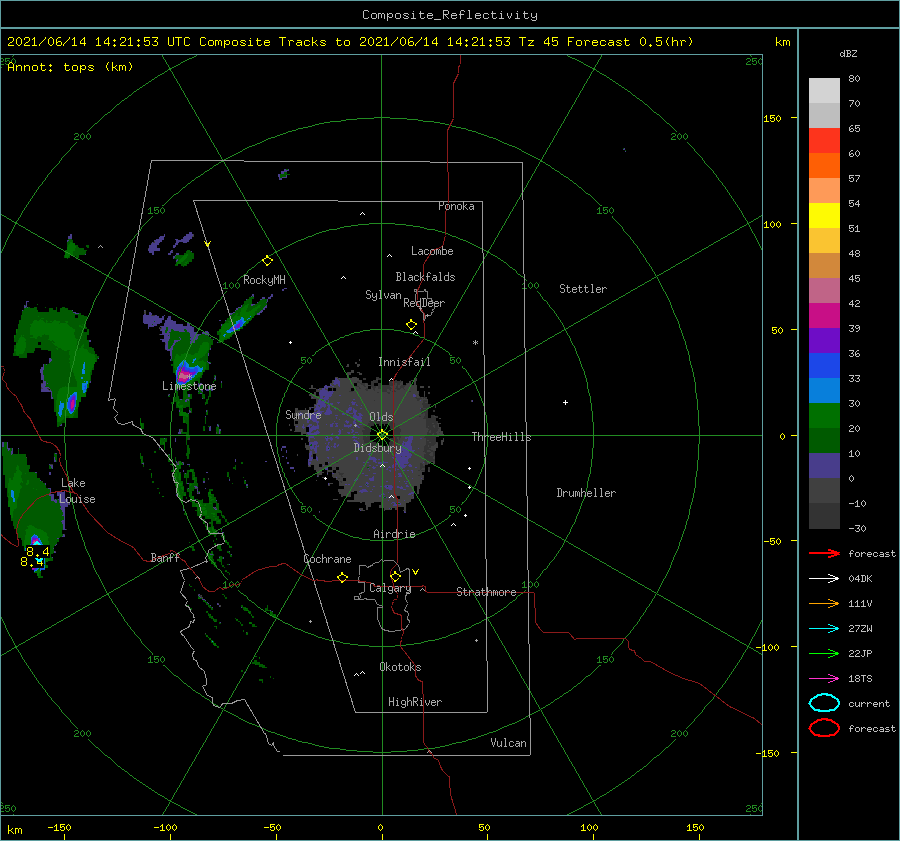This screenshot has height=841, width=900.
Task: Click the magenta 18TS track arrow
Action: [824, 679]
